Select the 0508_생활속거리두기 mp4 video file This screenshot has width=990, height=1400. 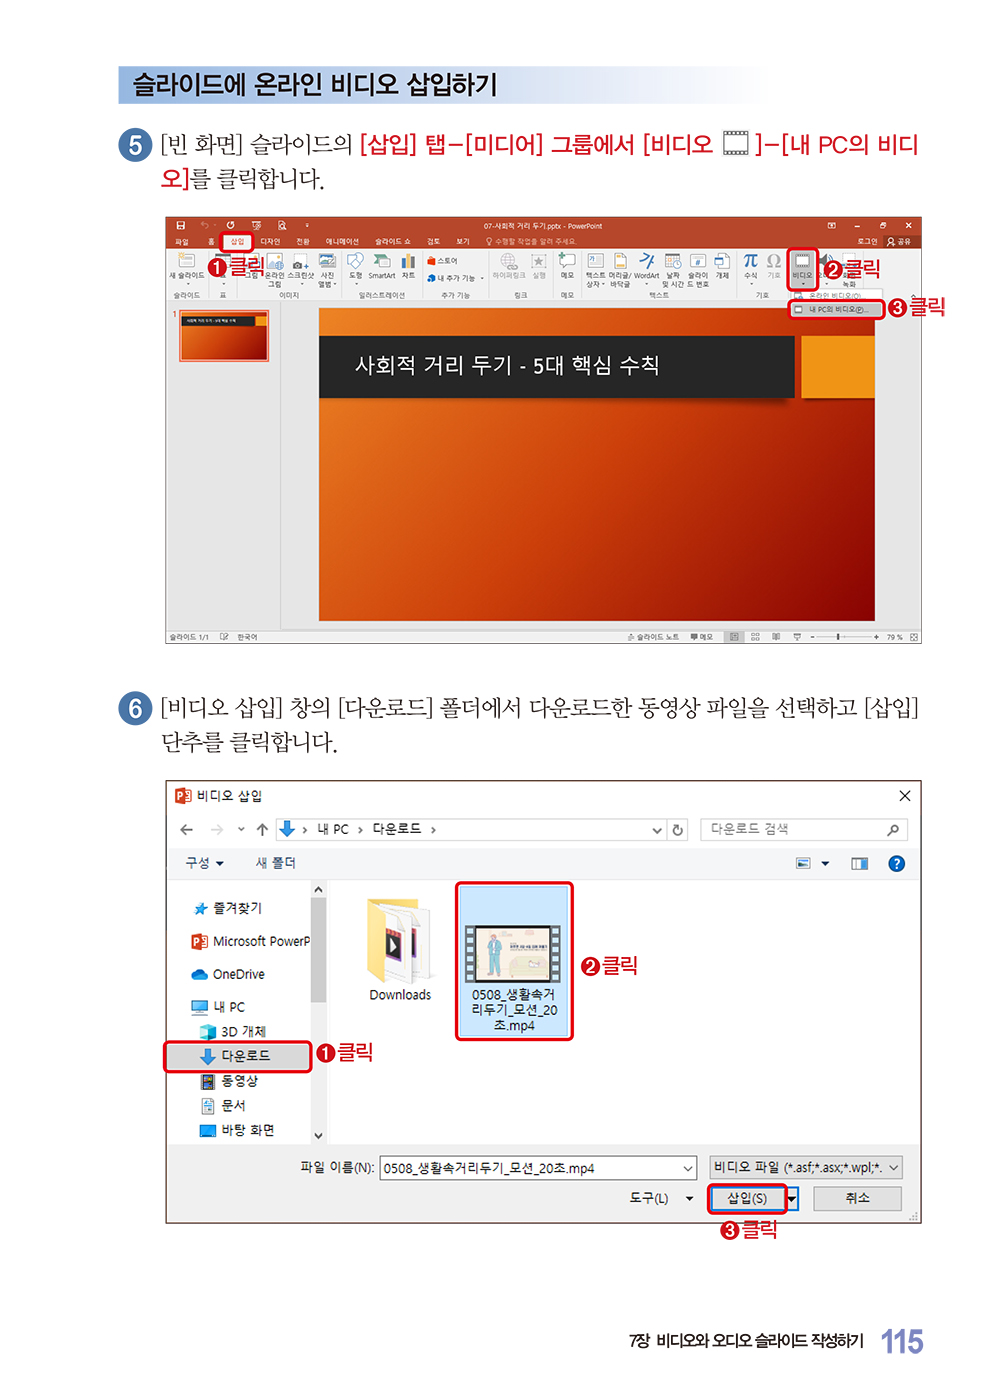(514, 962)
